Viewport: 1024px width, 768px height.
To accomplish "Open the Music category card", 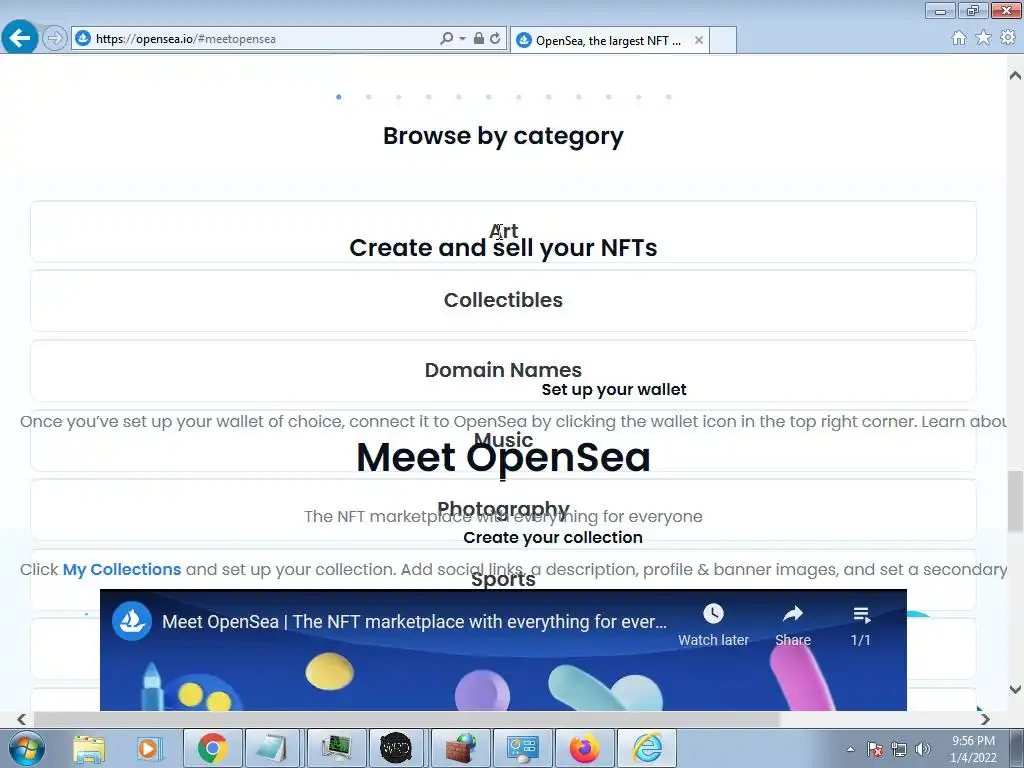I will 503,440.
